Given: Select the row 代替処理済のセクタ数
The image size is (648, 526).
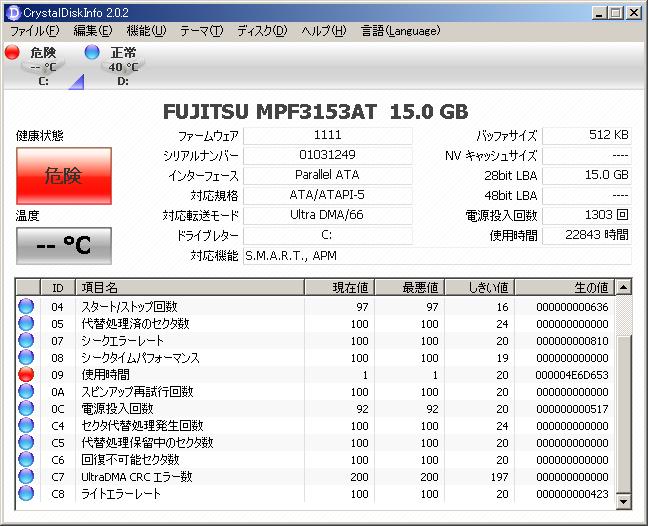Looking at the screenshot, I should pos(315,324).
